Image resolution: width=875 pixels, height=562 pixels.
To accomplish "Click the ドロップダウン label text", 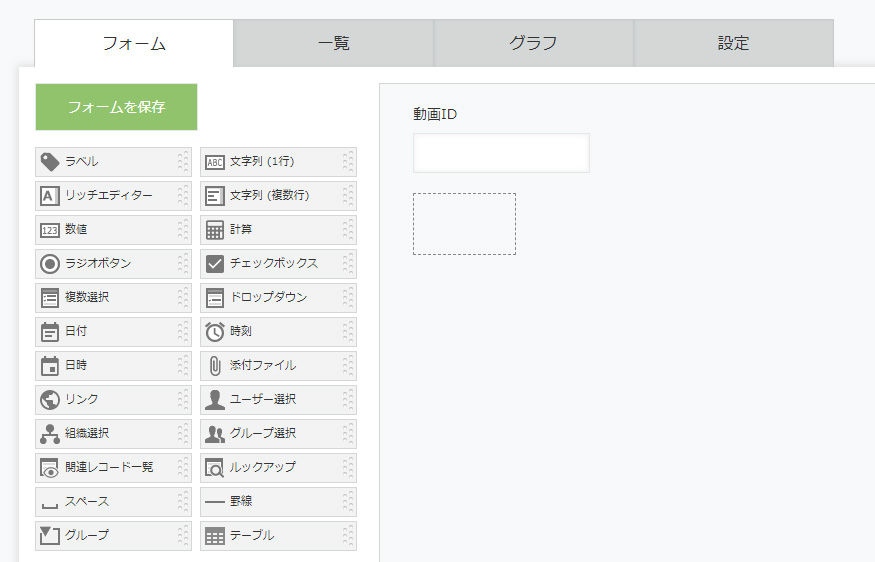I will (268, 297).
